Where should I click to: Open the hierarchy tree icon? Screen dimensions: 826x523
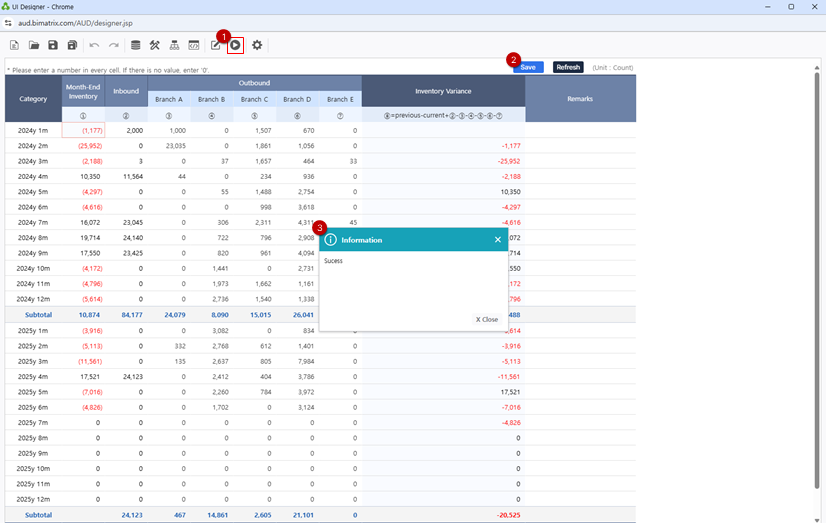pyautogui.click(x=174, y=45)
